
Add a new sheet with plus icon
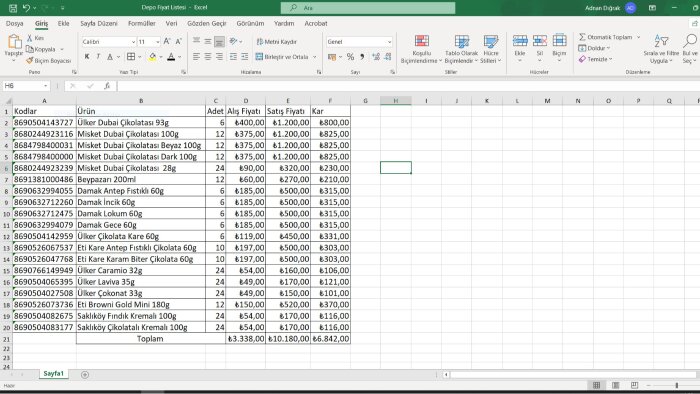point(85,374)
